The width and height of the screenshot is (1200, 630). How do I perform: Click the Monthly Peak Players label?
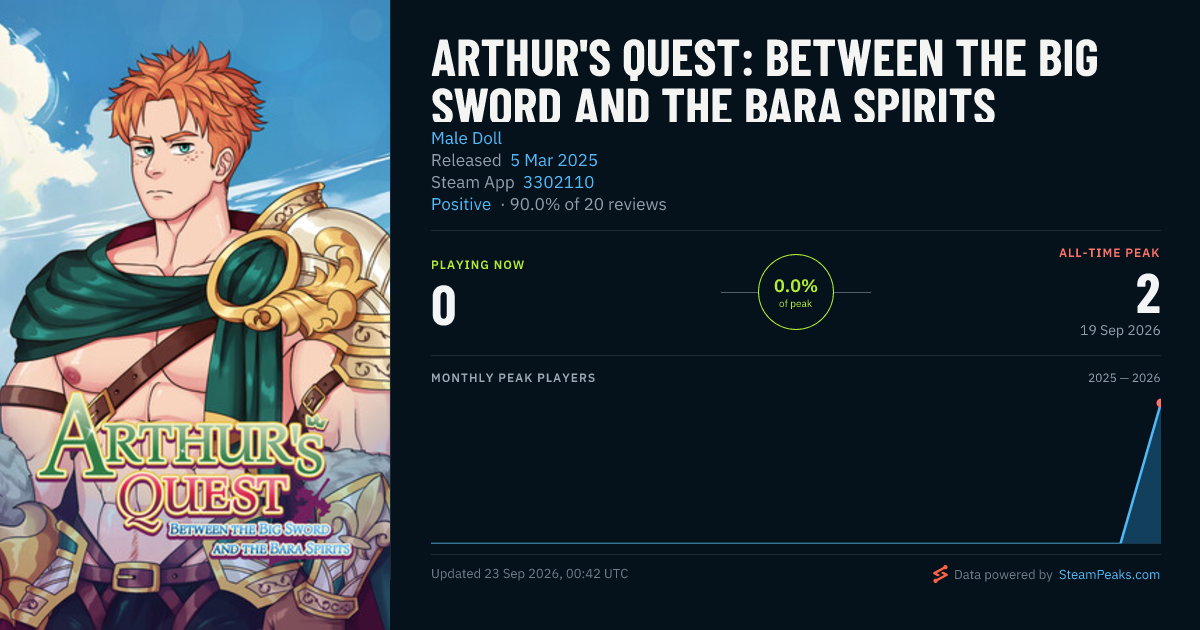pyautogui.click(x=513, y=378)
